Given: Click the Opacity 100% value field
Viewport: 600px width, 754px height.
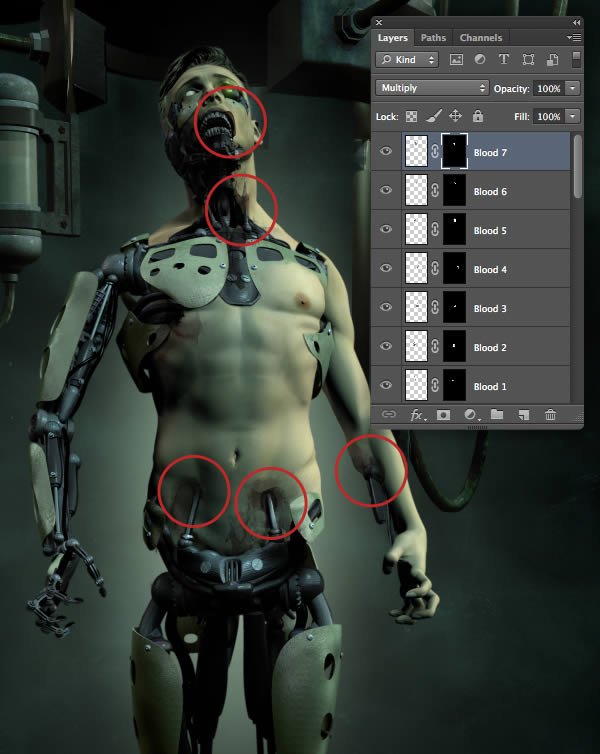Looking at the screenshot, I should tap(549, 88).
